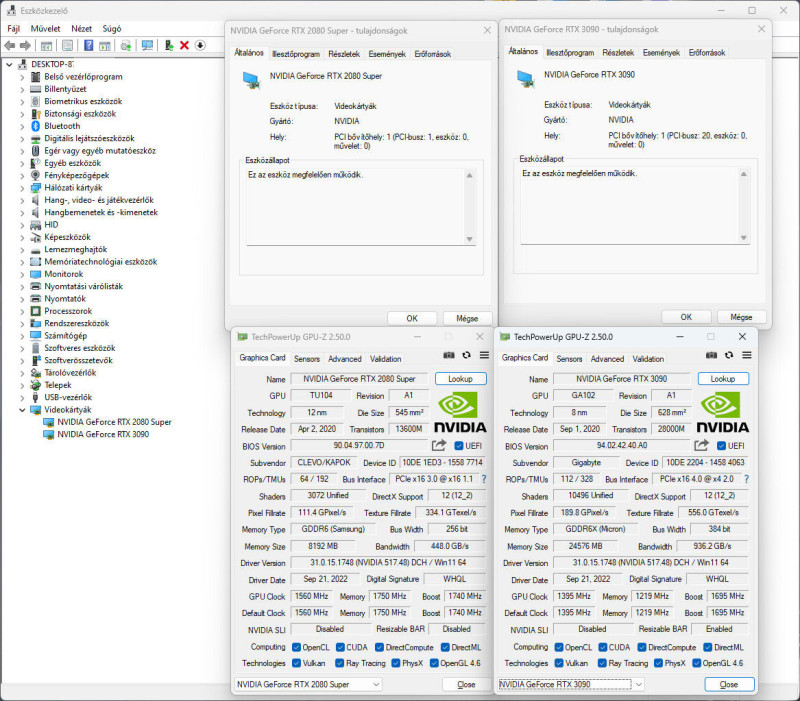The height and width of the screenshot is (701, 800).
Task: Click Bus Interface question mark in RTX 2080 Super GPU-Z
Action: click(x=484, y=479)
